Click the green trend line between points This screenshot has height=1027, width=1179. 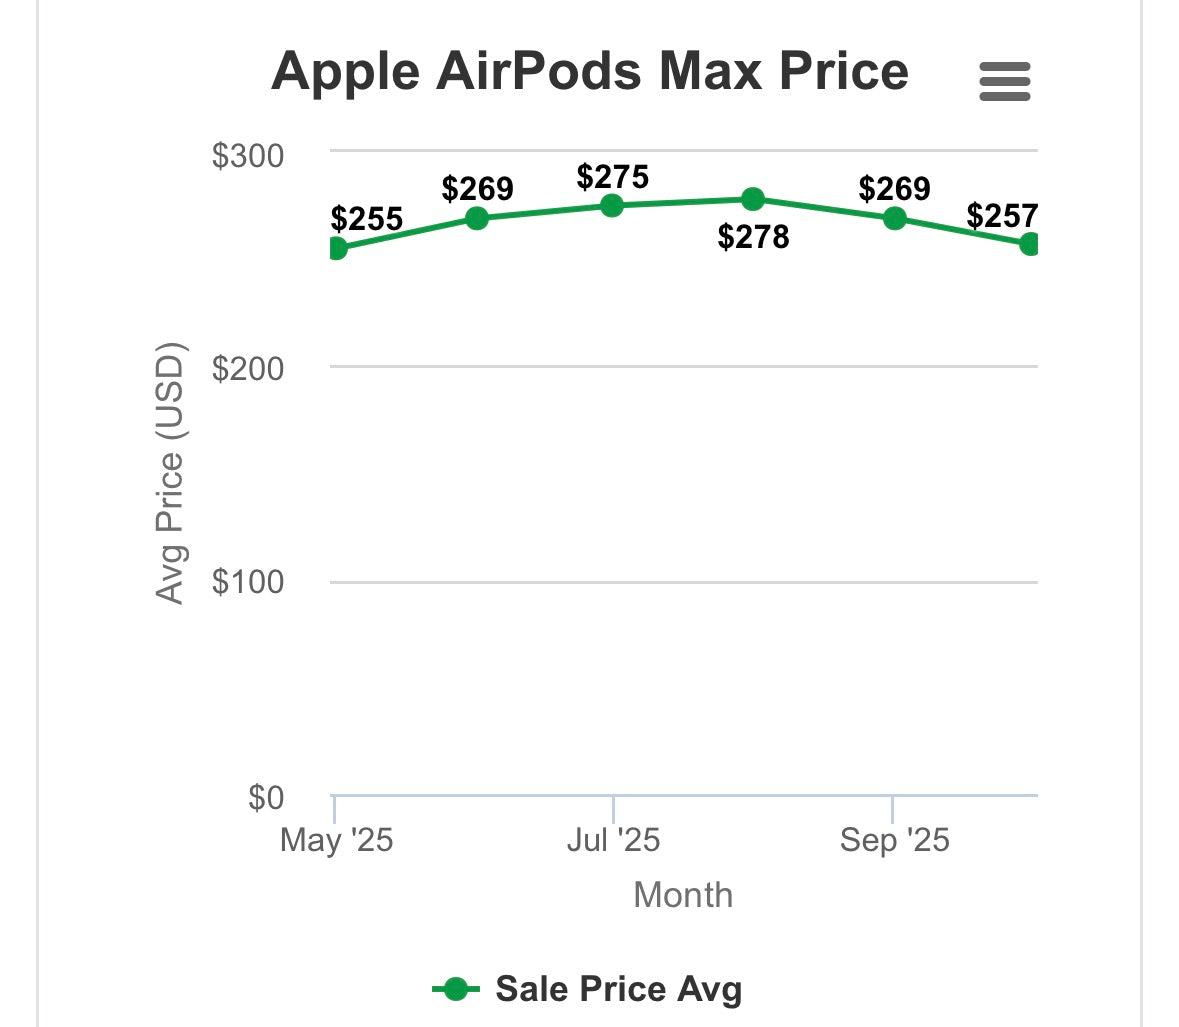coord(545,212)
